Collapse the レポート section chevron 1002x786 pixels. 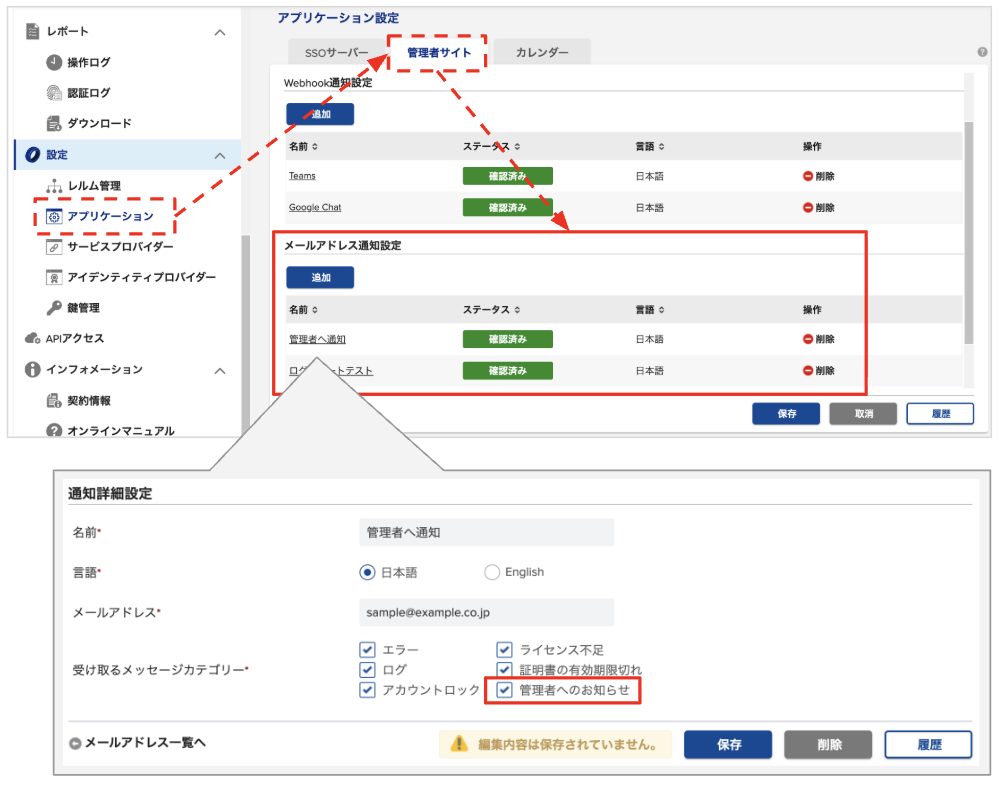[x=220, y=32]
